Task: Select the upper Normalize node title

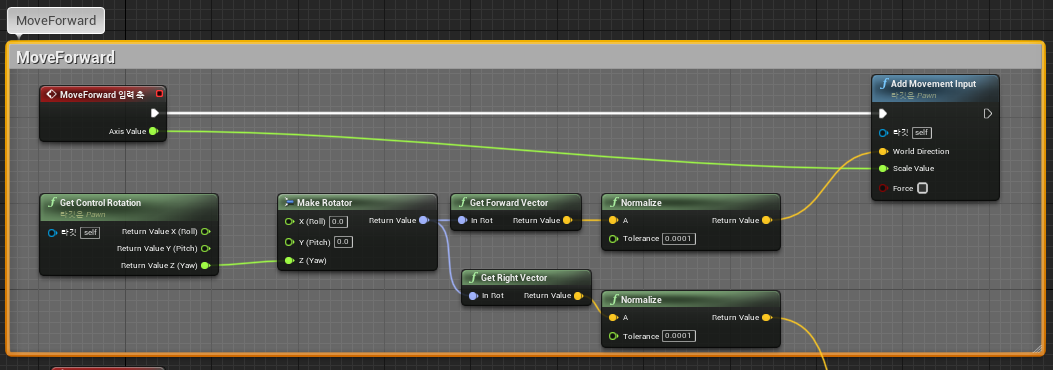Action: 641,203
